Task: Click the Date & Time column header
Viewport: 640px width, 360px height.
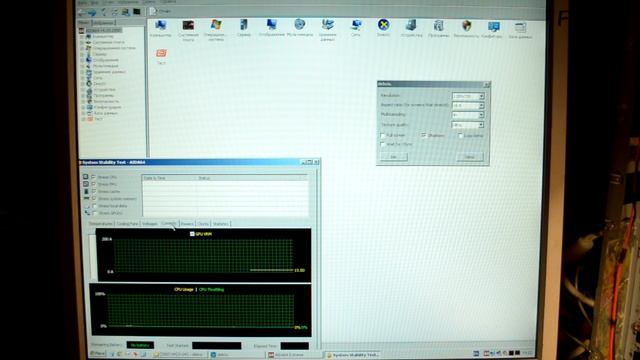Action: tap(169, 178)
